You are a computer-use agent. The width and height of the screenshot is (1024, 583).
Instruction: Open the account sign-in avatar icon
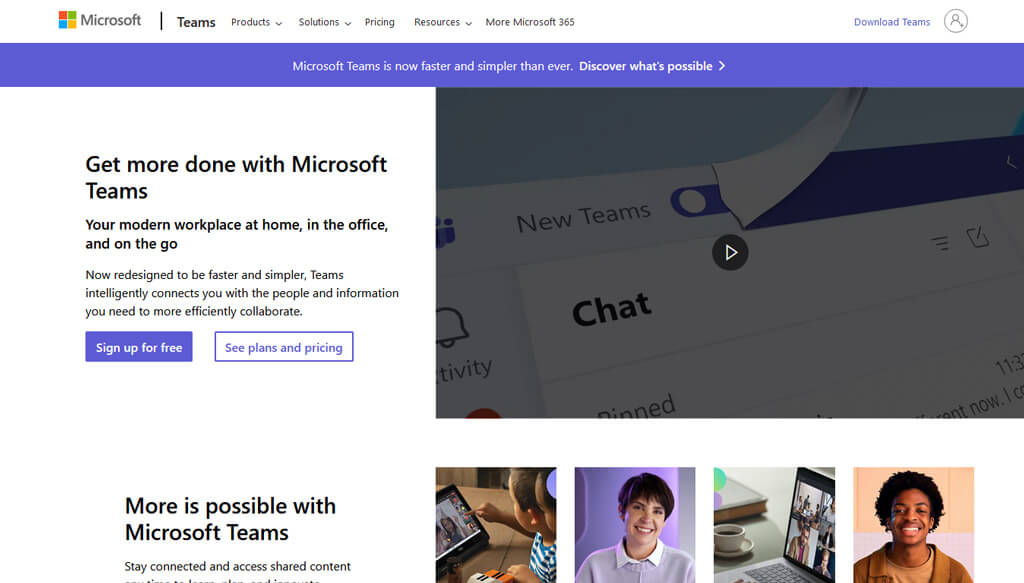[955, 21]
